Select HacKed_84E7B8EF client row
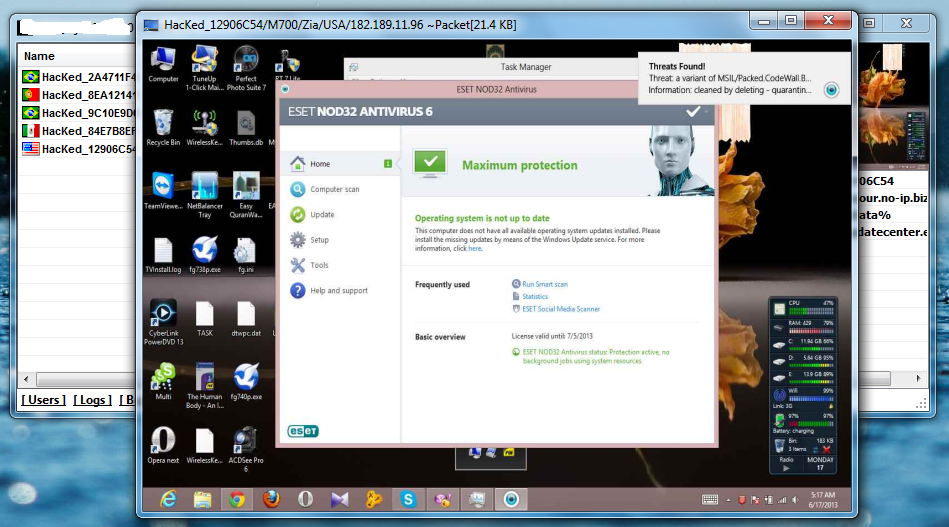This screenshot has height=527, width=949. [x=78, y=131]
